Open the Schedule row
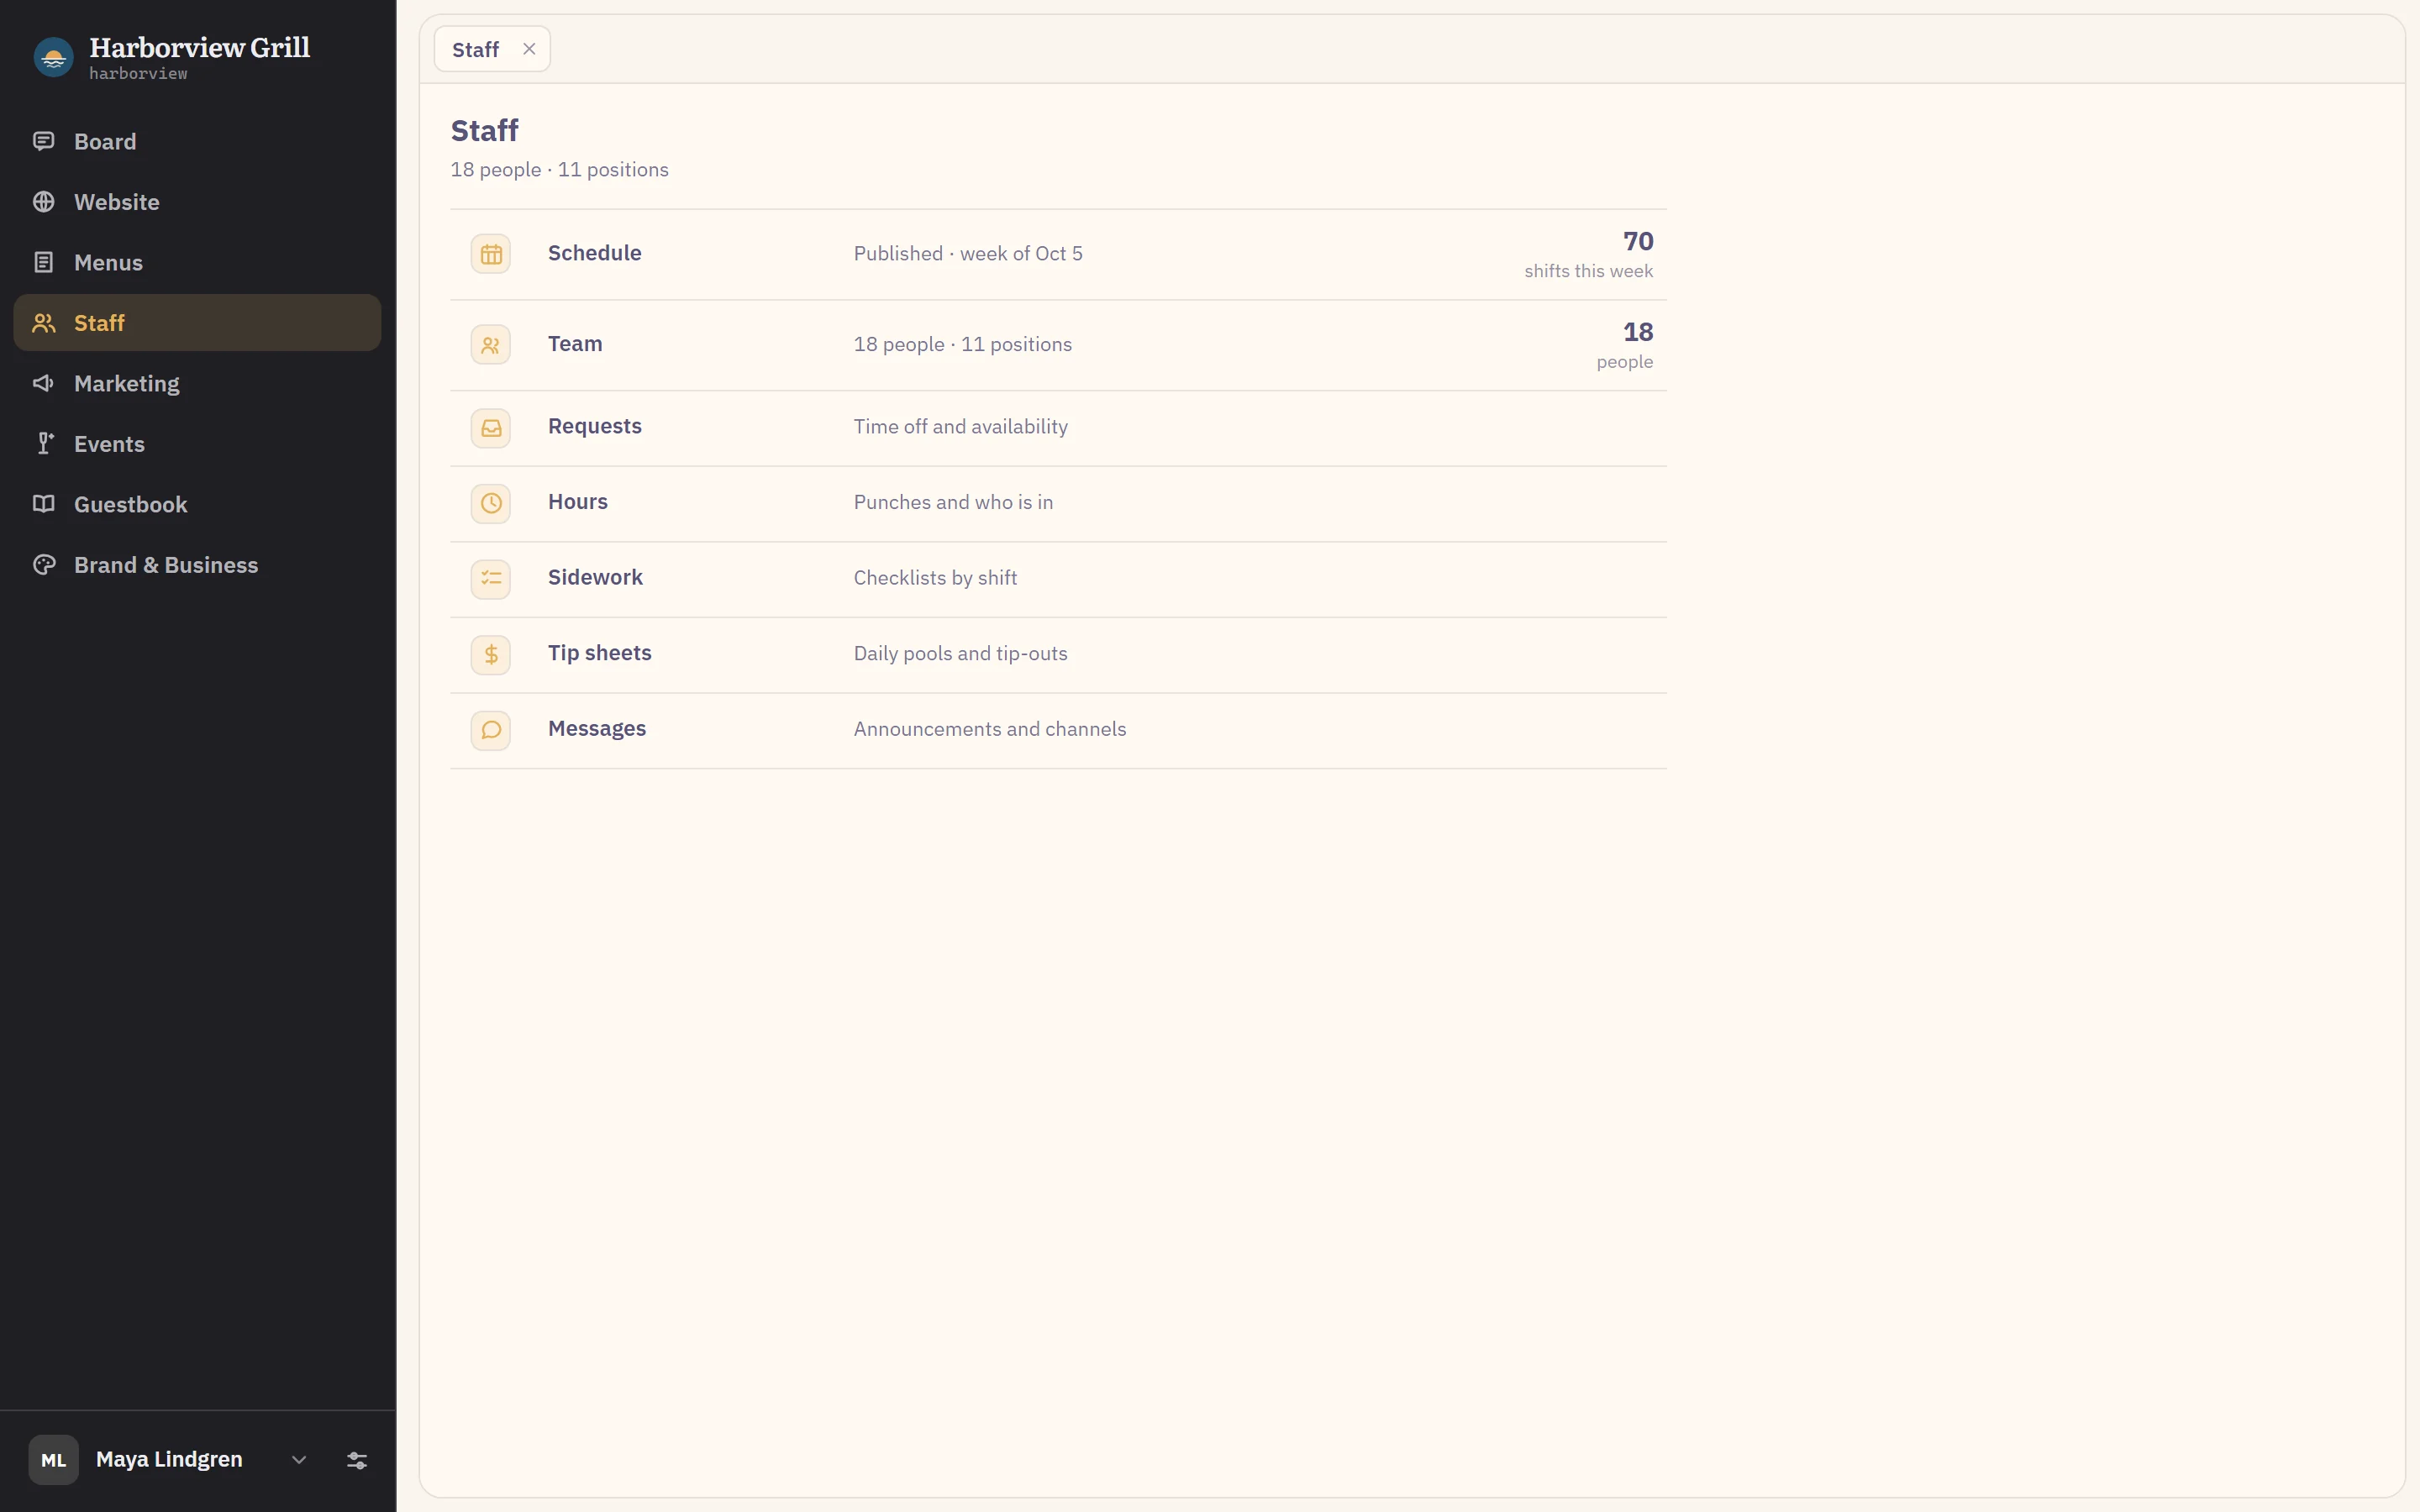2420x1512 pixels. [1058, 254]
